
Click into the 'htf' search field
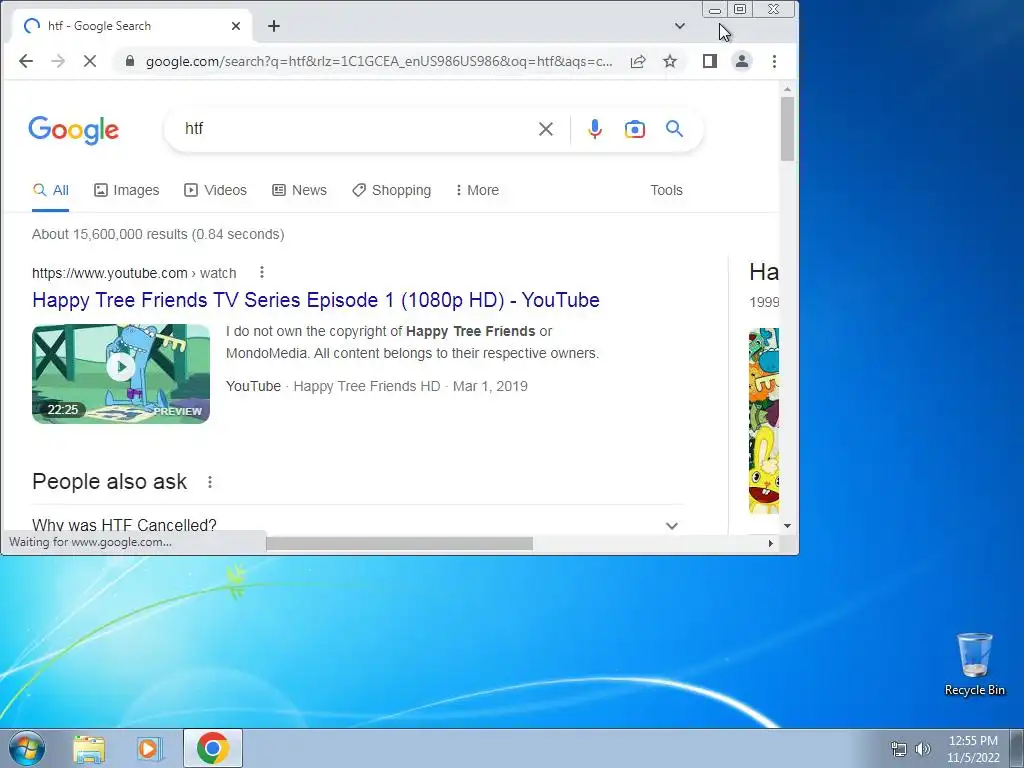tap(356, 129)
